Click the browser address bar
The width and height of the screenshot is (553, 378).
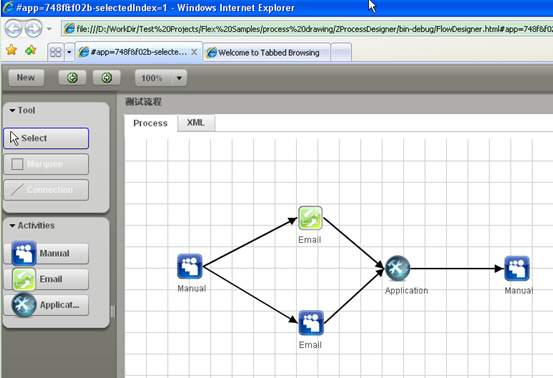307,29
